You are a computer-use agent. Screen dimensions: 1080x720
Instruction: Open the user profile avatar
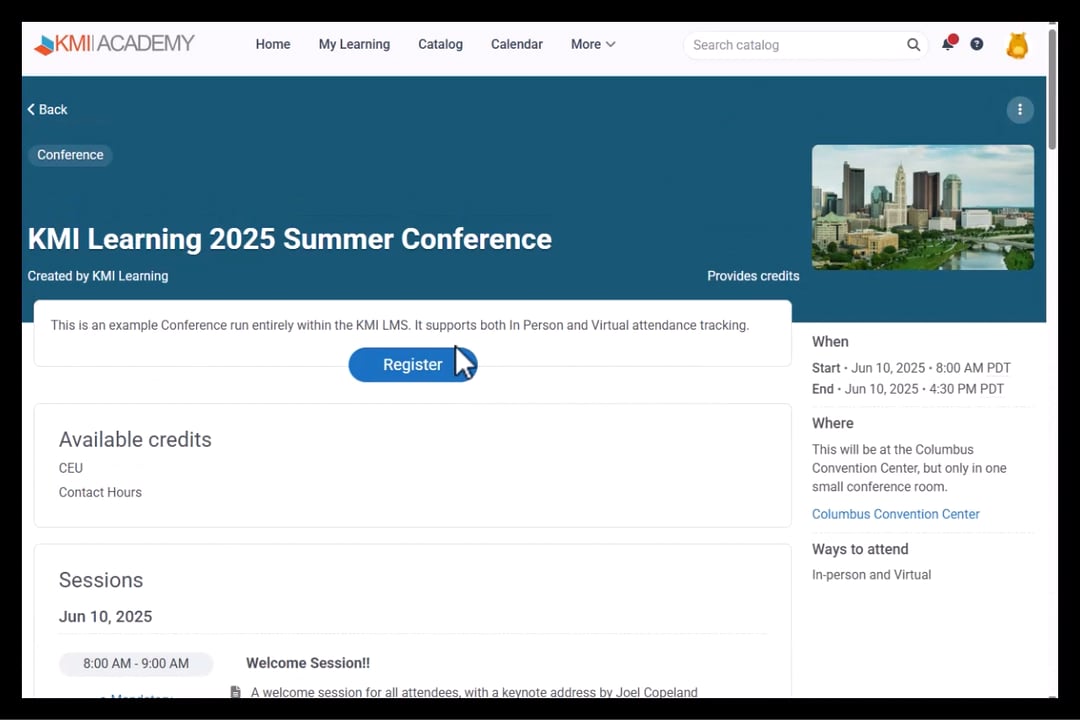(x=1017, y=45)
